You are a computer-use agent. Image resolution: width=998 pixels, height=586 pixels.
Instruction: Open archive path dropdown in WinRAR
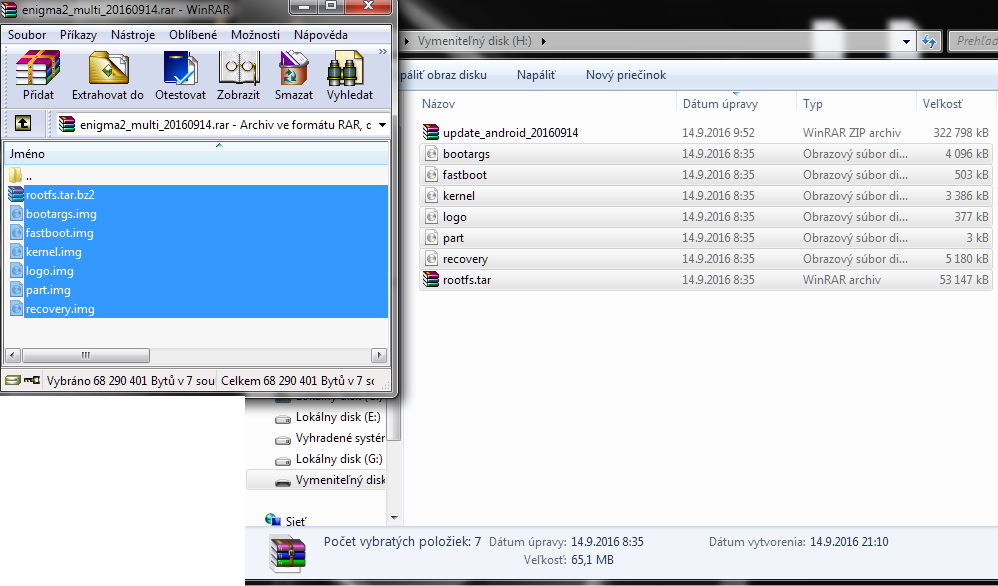click(x=382, y=125)
